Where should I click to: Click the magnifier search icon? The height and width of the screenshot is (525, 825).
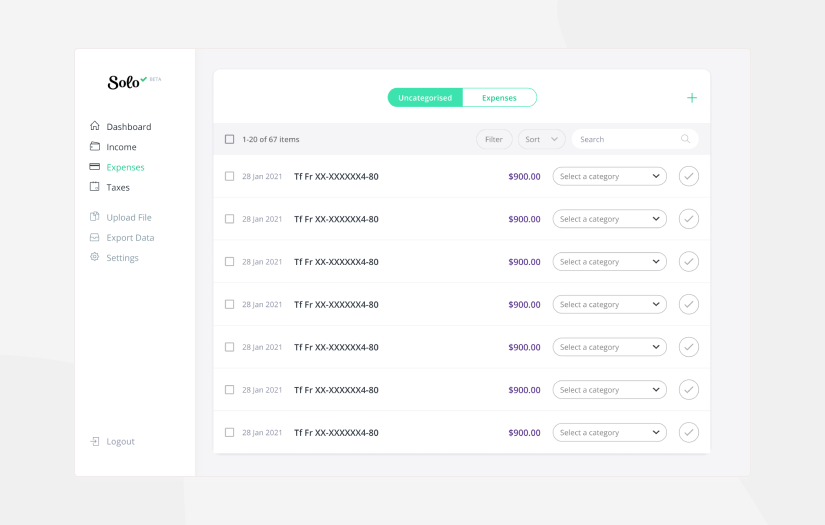click(685, 139)
